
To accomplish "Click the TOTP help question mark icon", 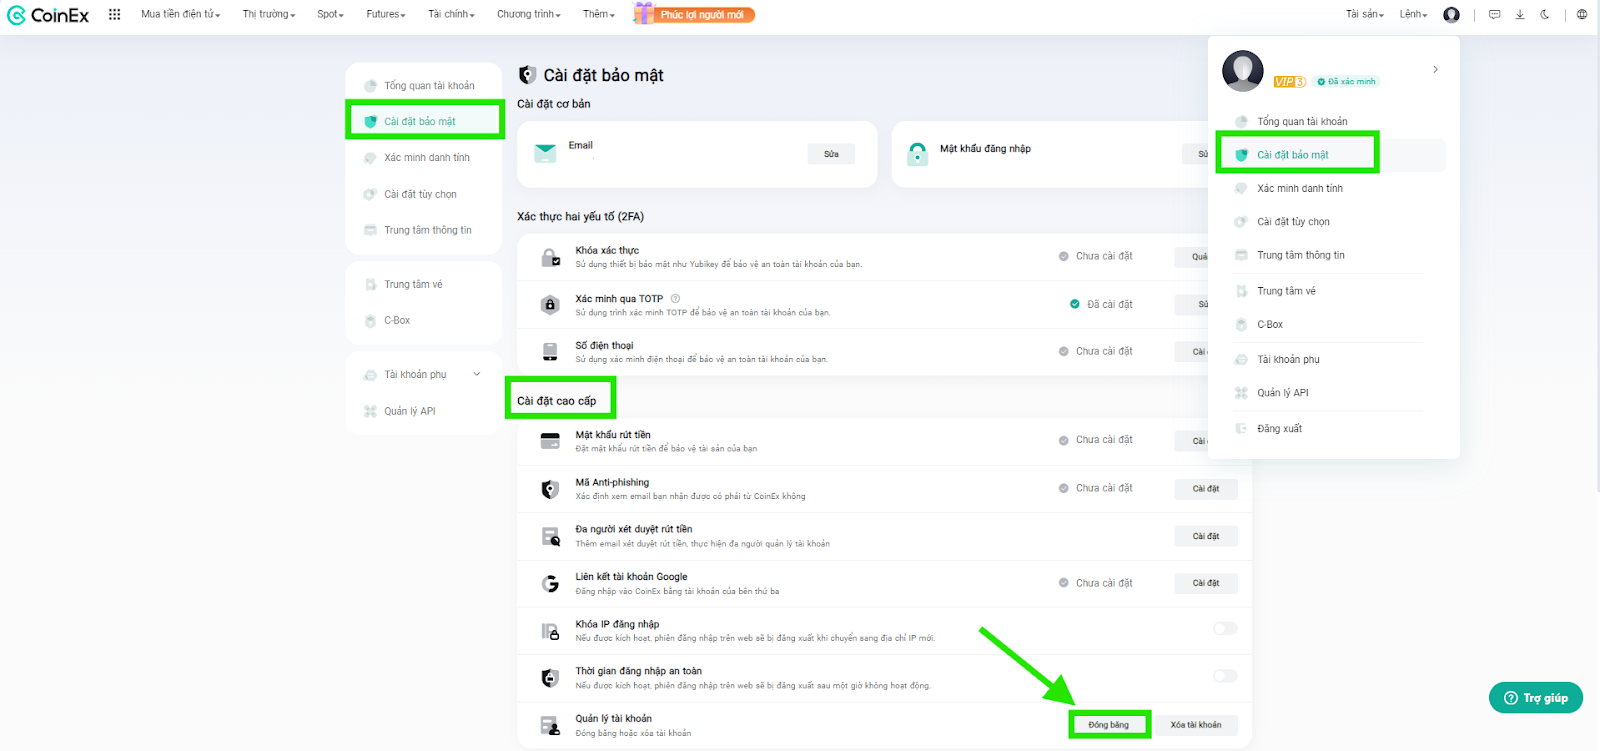I will tap(676, 298).
